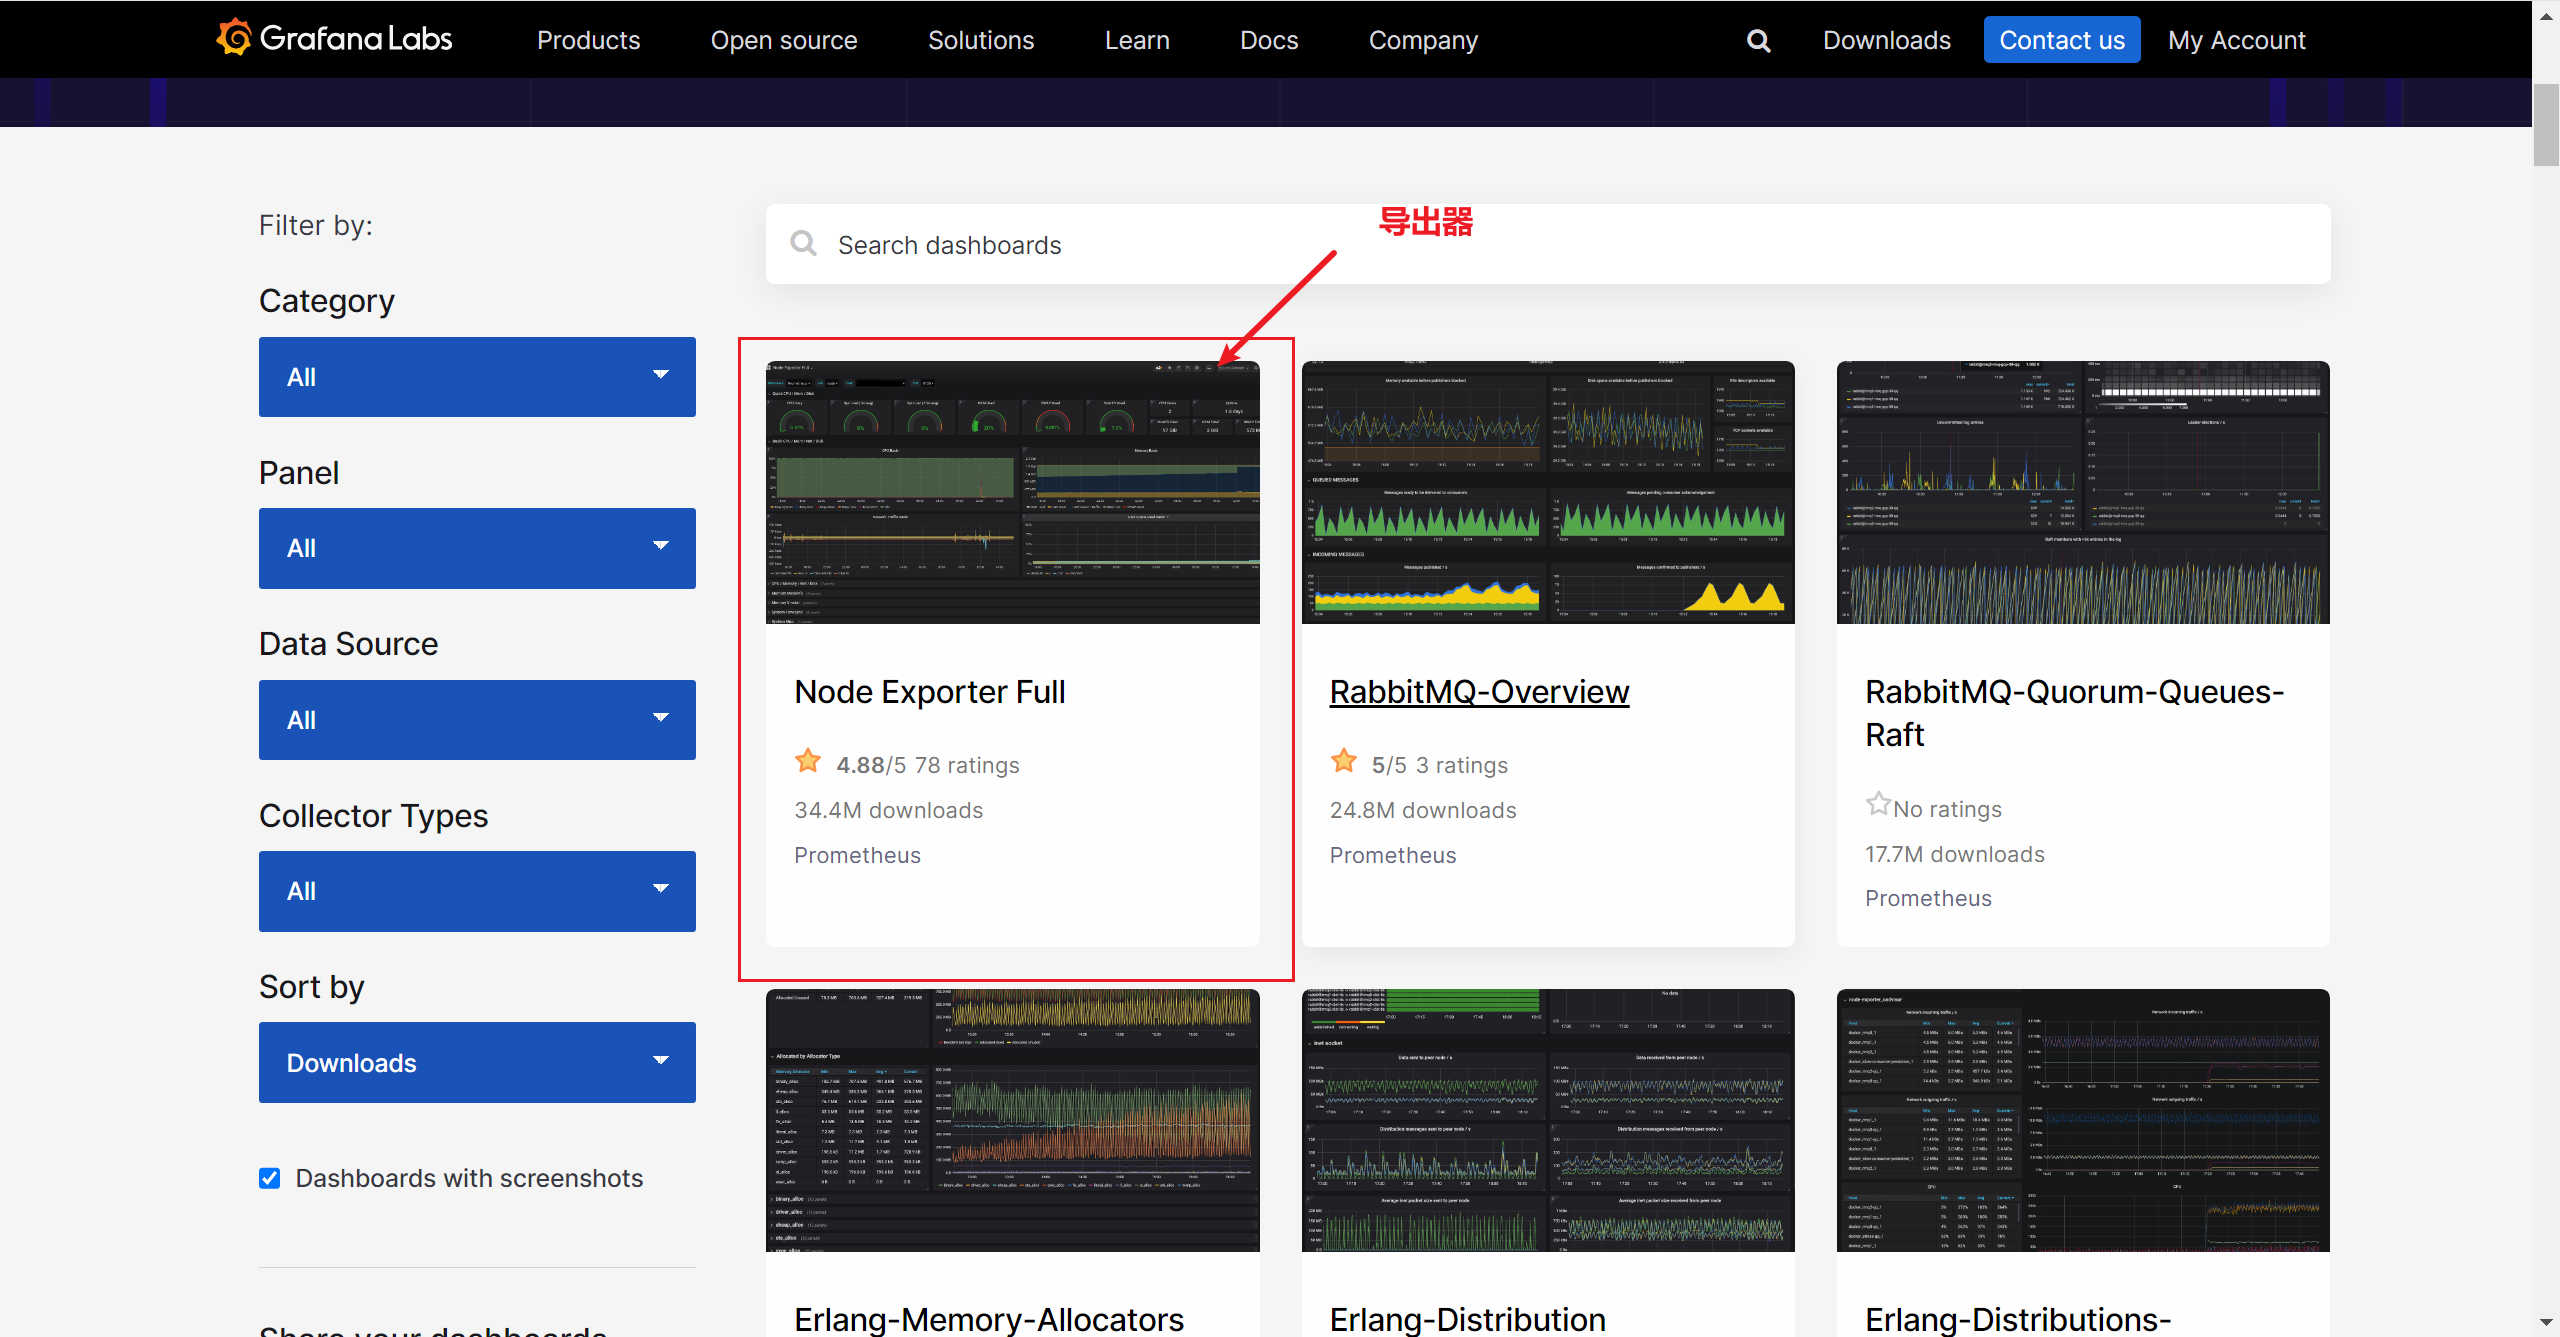Click the '24.8M downloads' text
2560x1337 pixels.
1423,810
